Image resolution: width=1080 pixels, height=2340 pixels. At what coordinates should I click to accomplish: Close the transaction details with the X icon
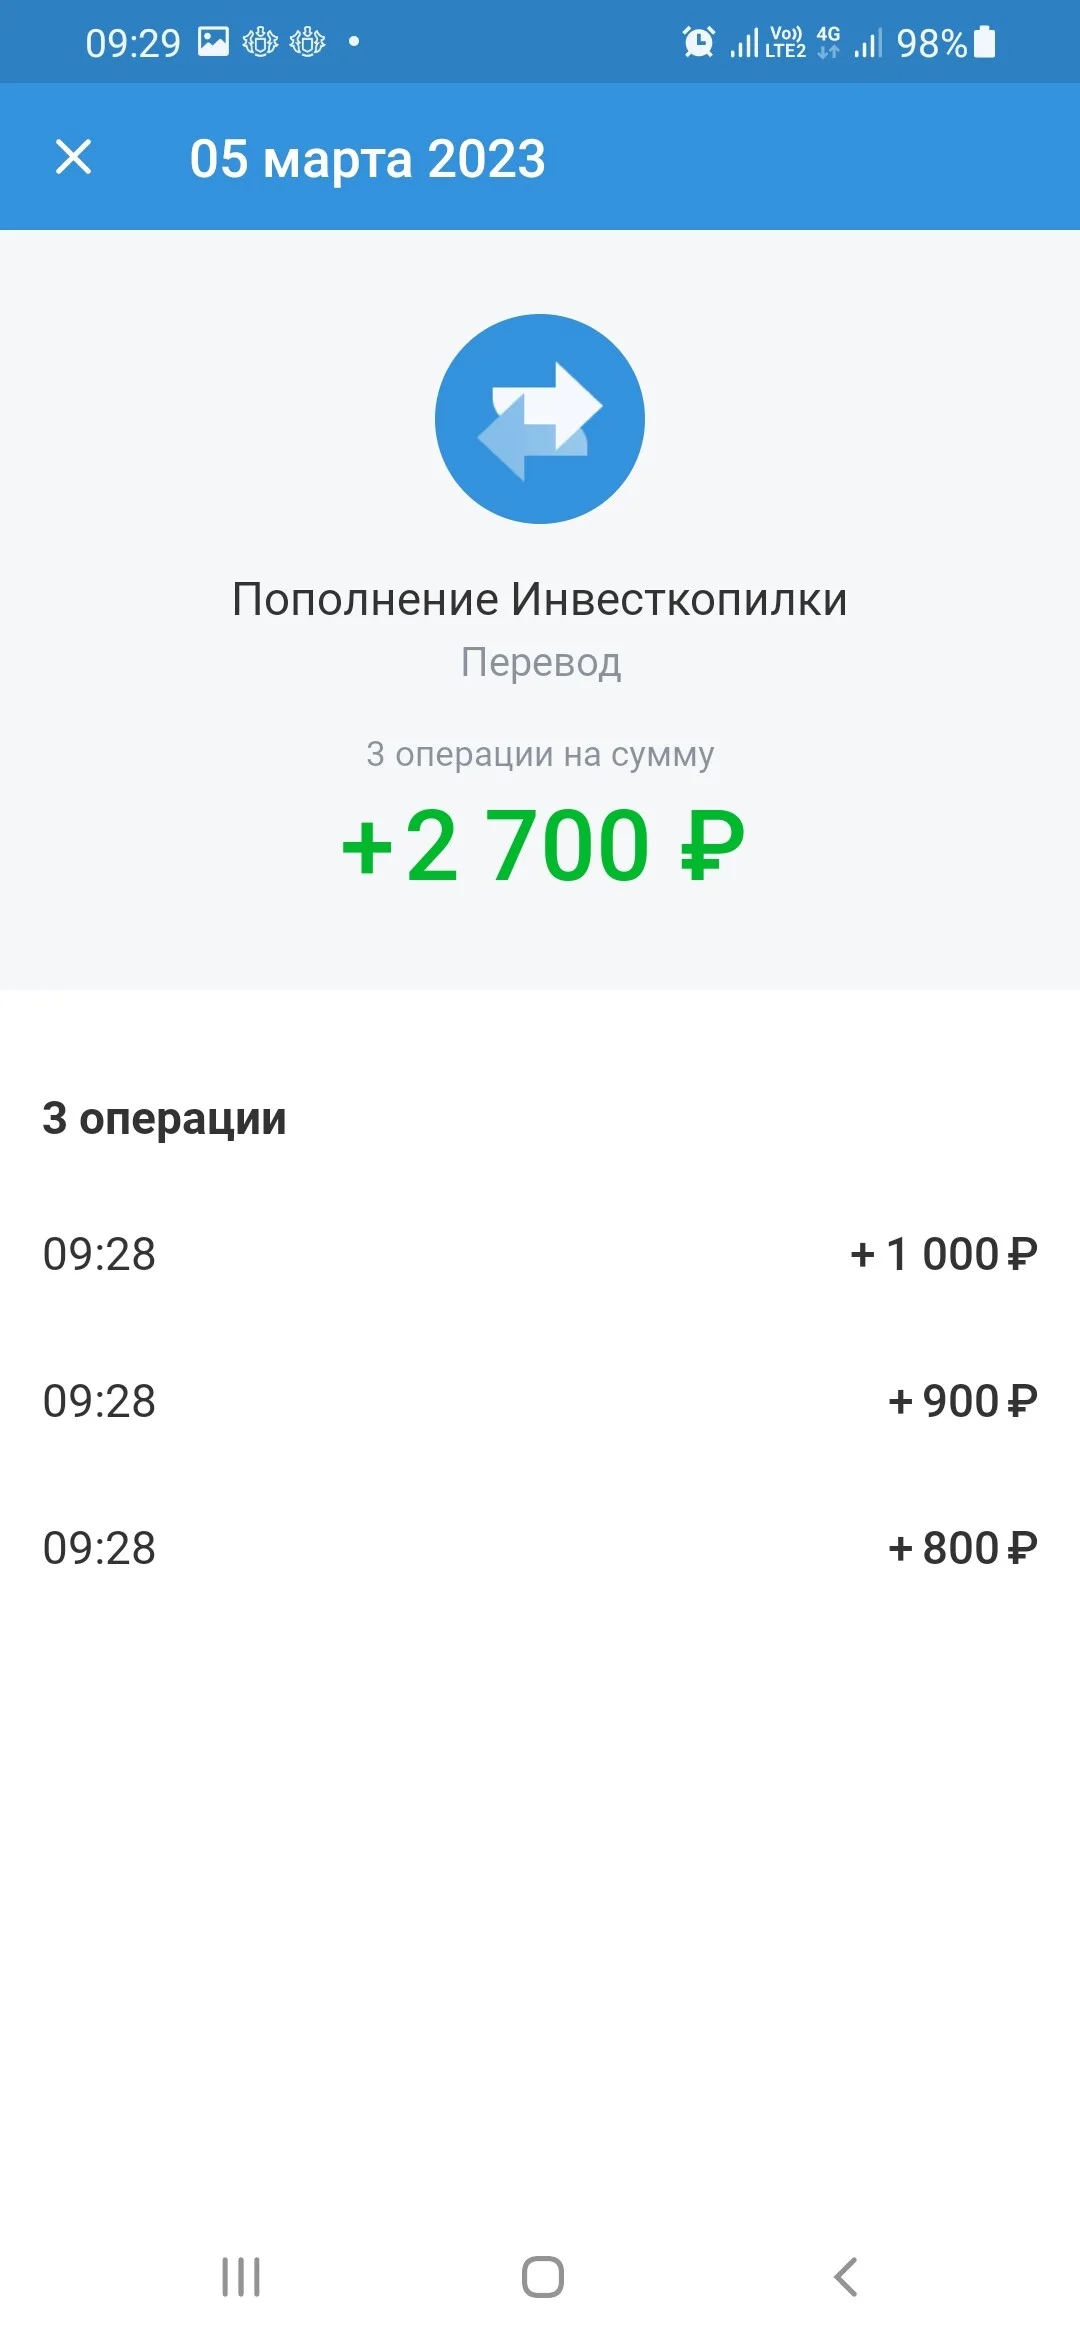coord(73,157)
